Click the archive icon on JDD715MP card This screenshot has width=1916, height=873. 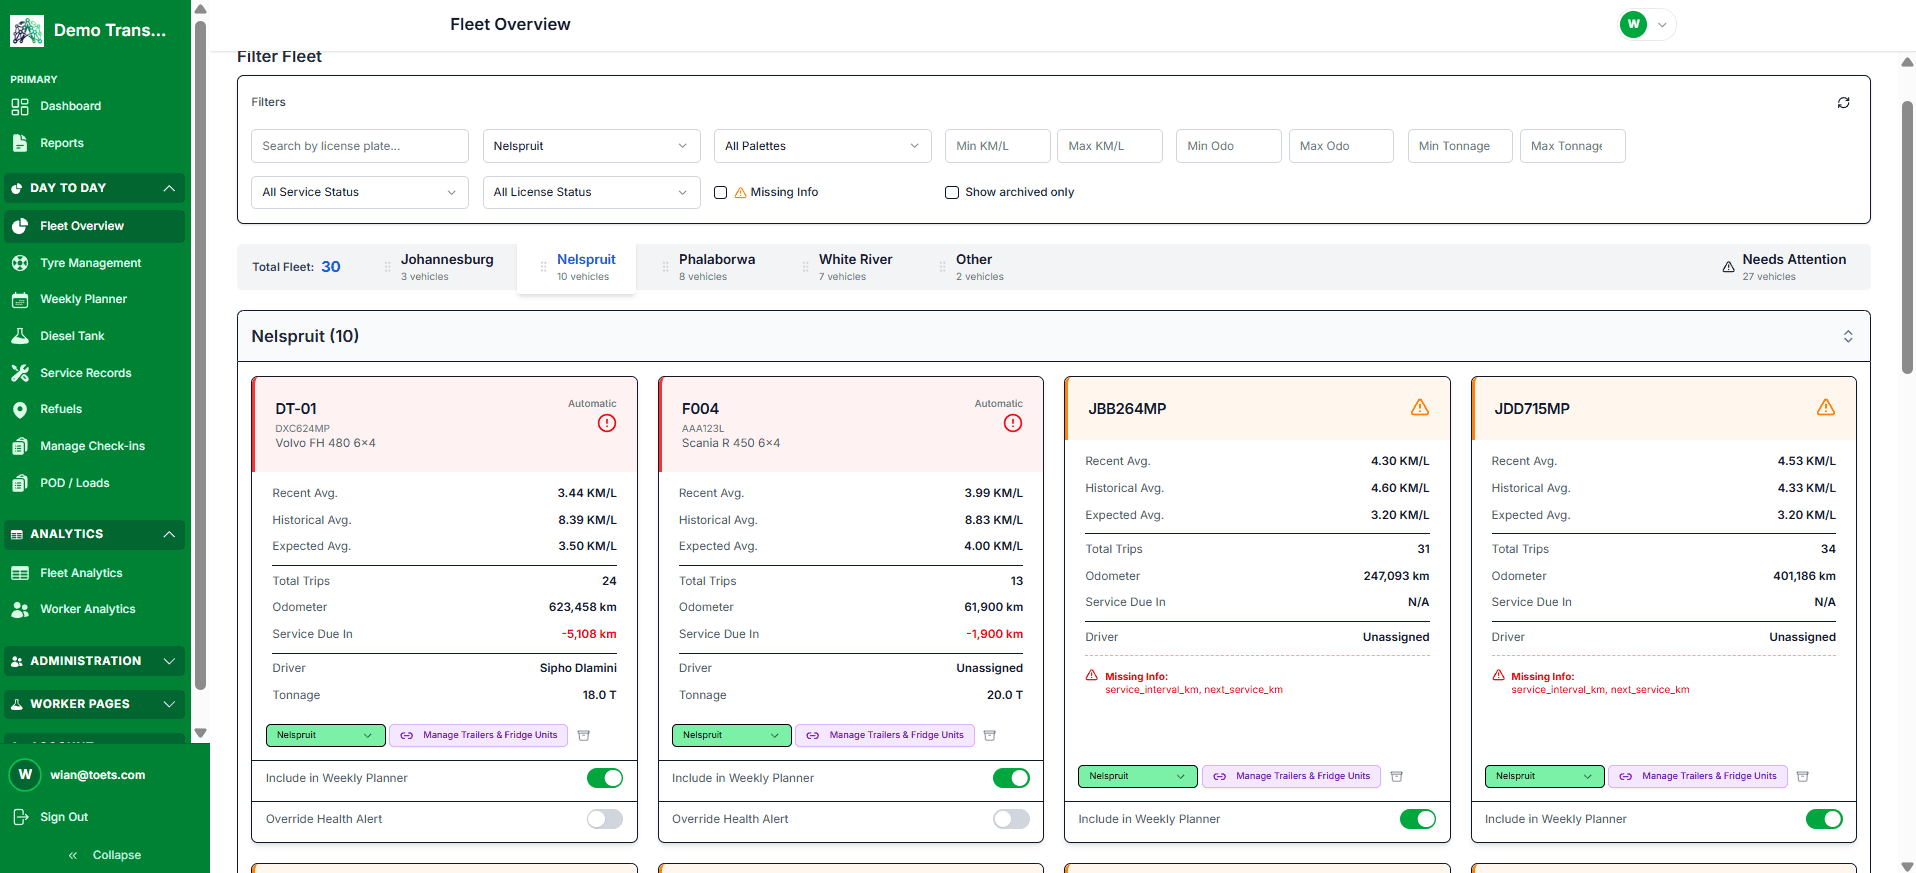point(1803,776)
